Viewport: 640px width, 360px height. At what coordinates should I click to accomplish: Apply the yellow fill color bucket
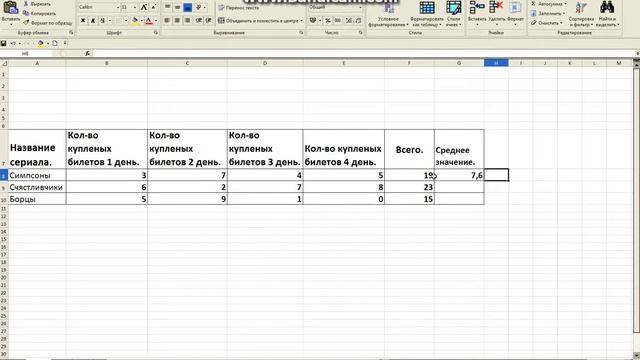click(x=135, y=20)
